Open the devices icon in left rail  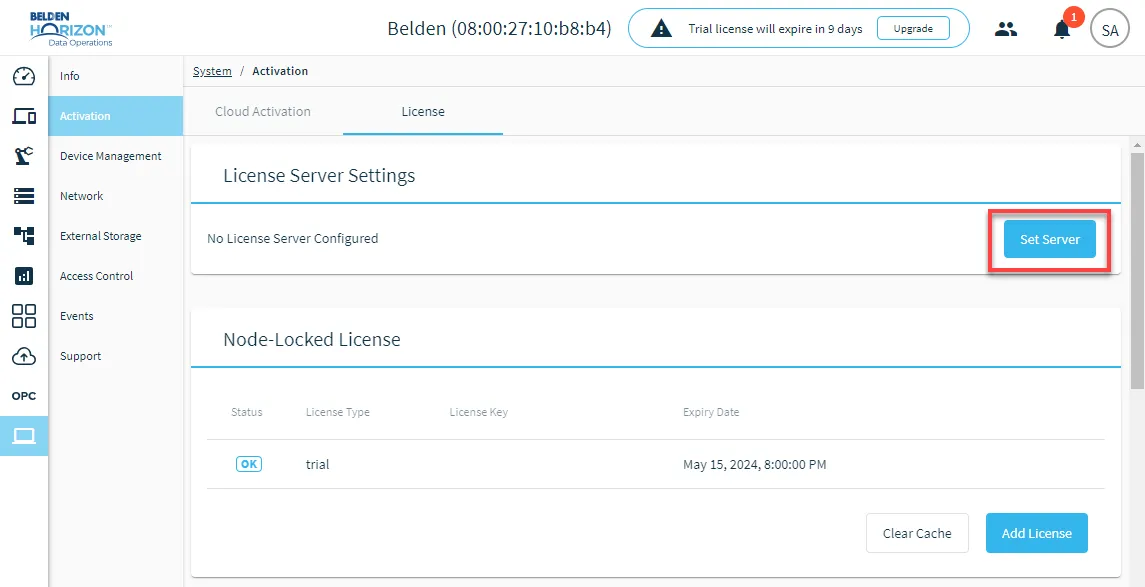(24, 115)
